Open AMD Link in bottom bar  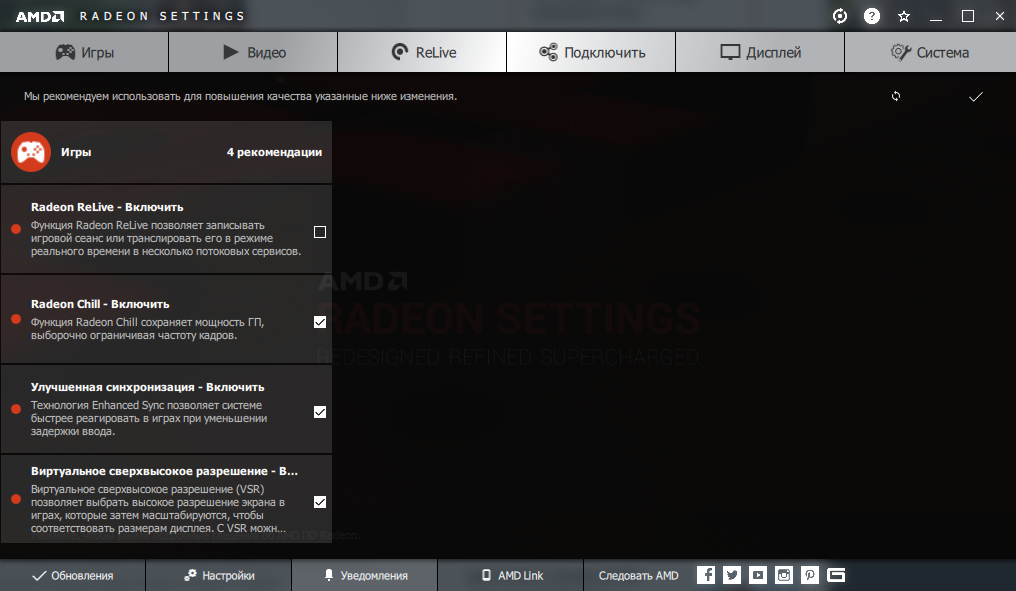click(x=511, y=575)
